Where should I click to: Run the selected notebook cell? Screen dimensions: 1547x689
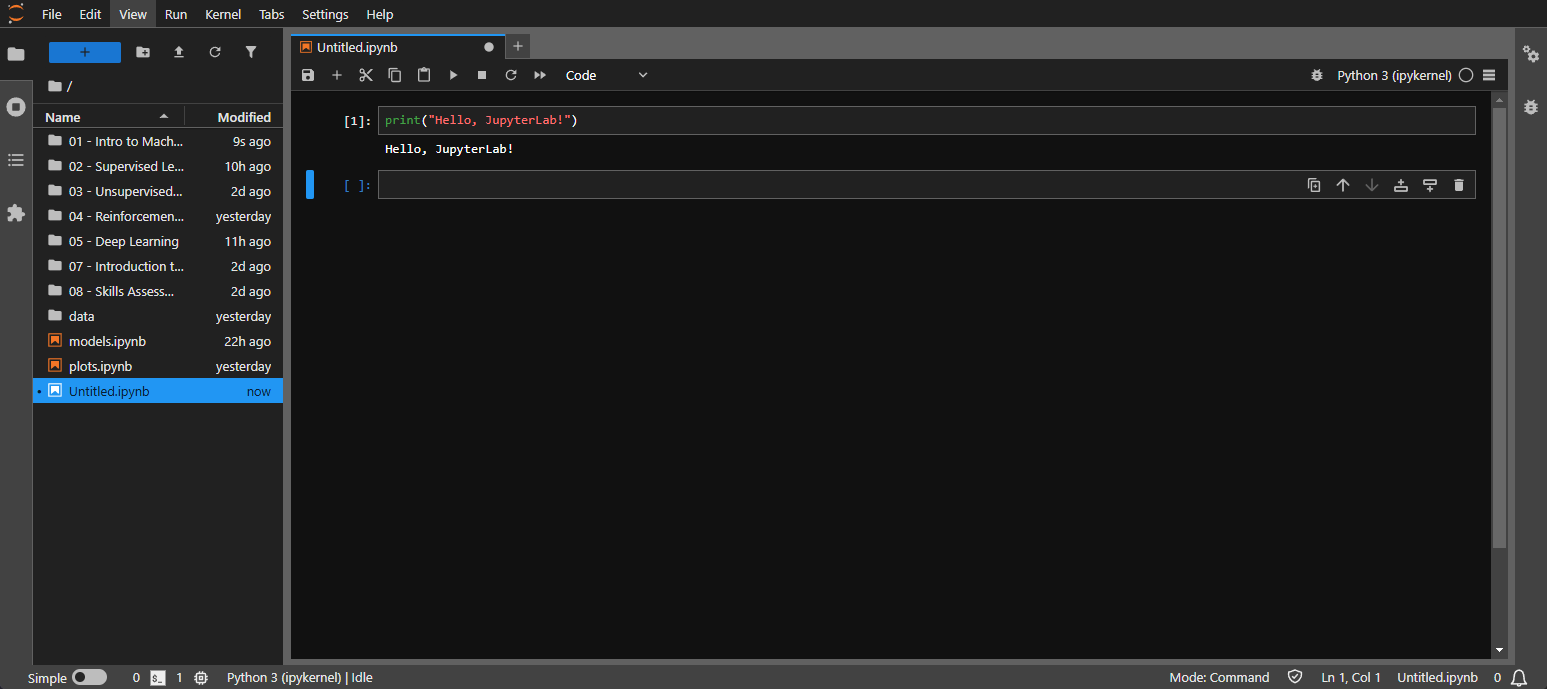pyautogui.click(x=453, y=75)
